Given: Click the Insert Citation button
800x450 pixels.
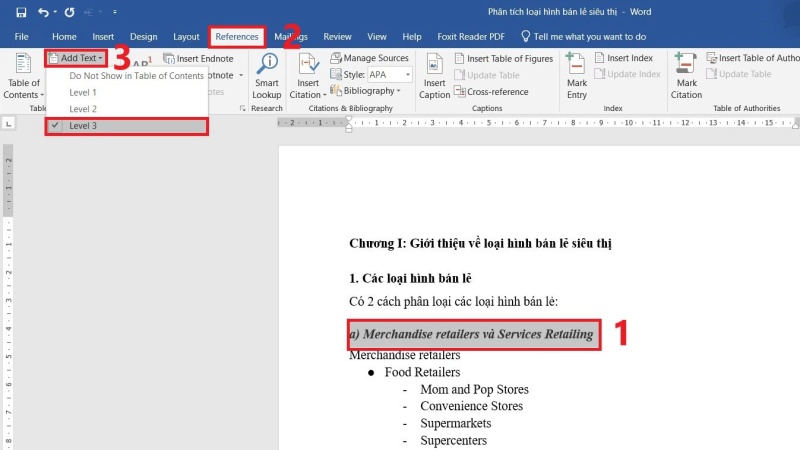Looking at the screenshot, I should click(x=308, y=76).
